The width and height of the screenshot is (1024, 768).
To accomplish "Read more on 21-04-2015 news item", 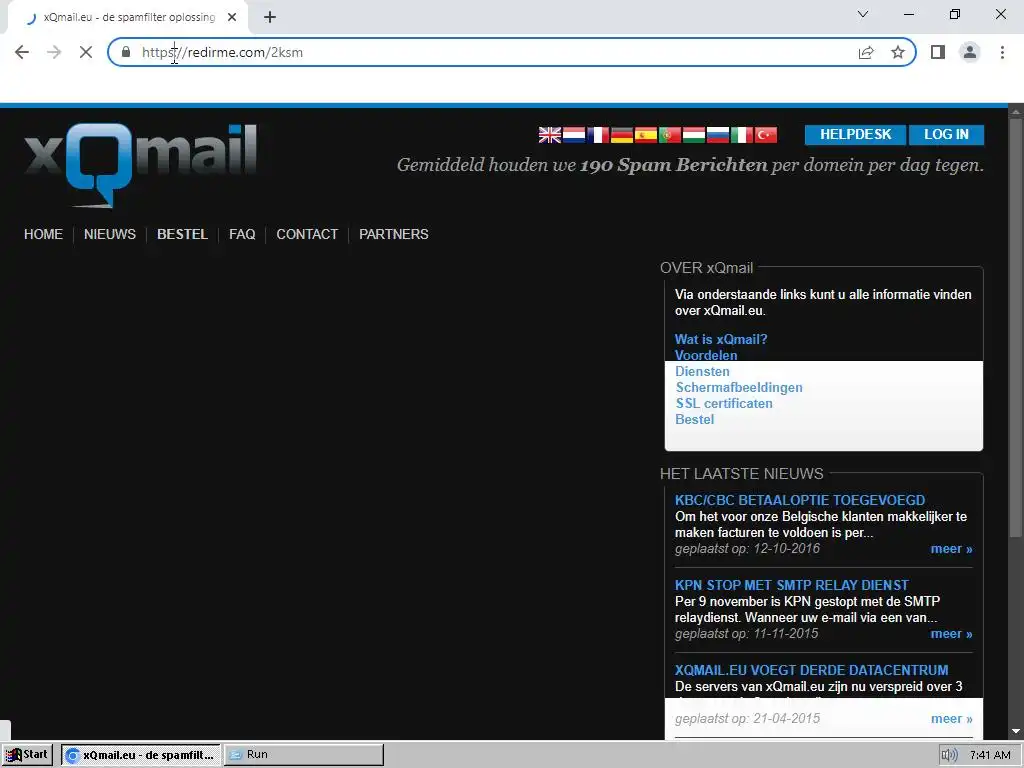I will click(x=952, y=718).
